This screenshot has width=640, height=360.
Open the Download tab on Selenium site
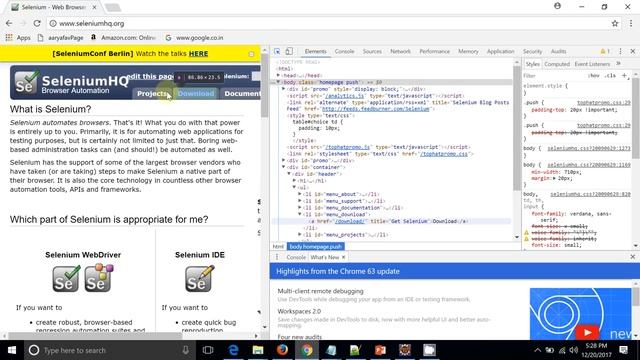click(196, 93)
